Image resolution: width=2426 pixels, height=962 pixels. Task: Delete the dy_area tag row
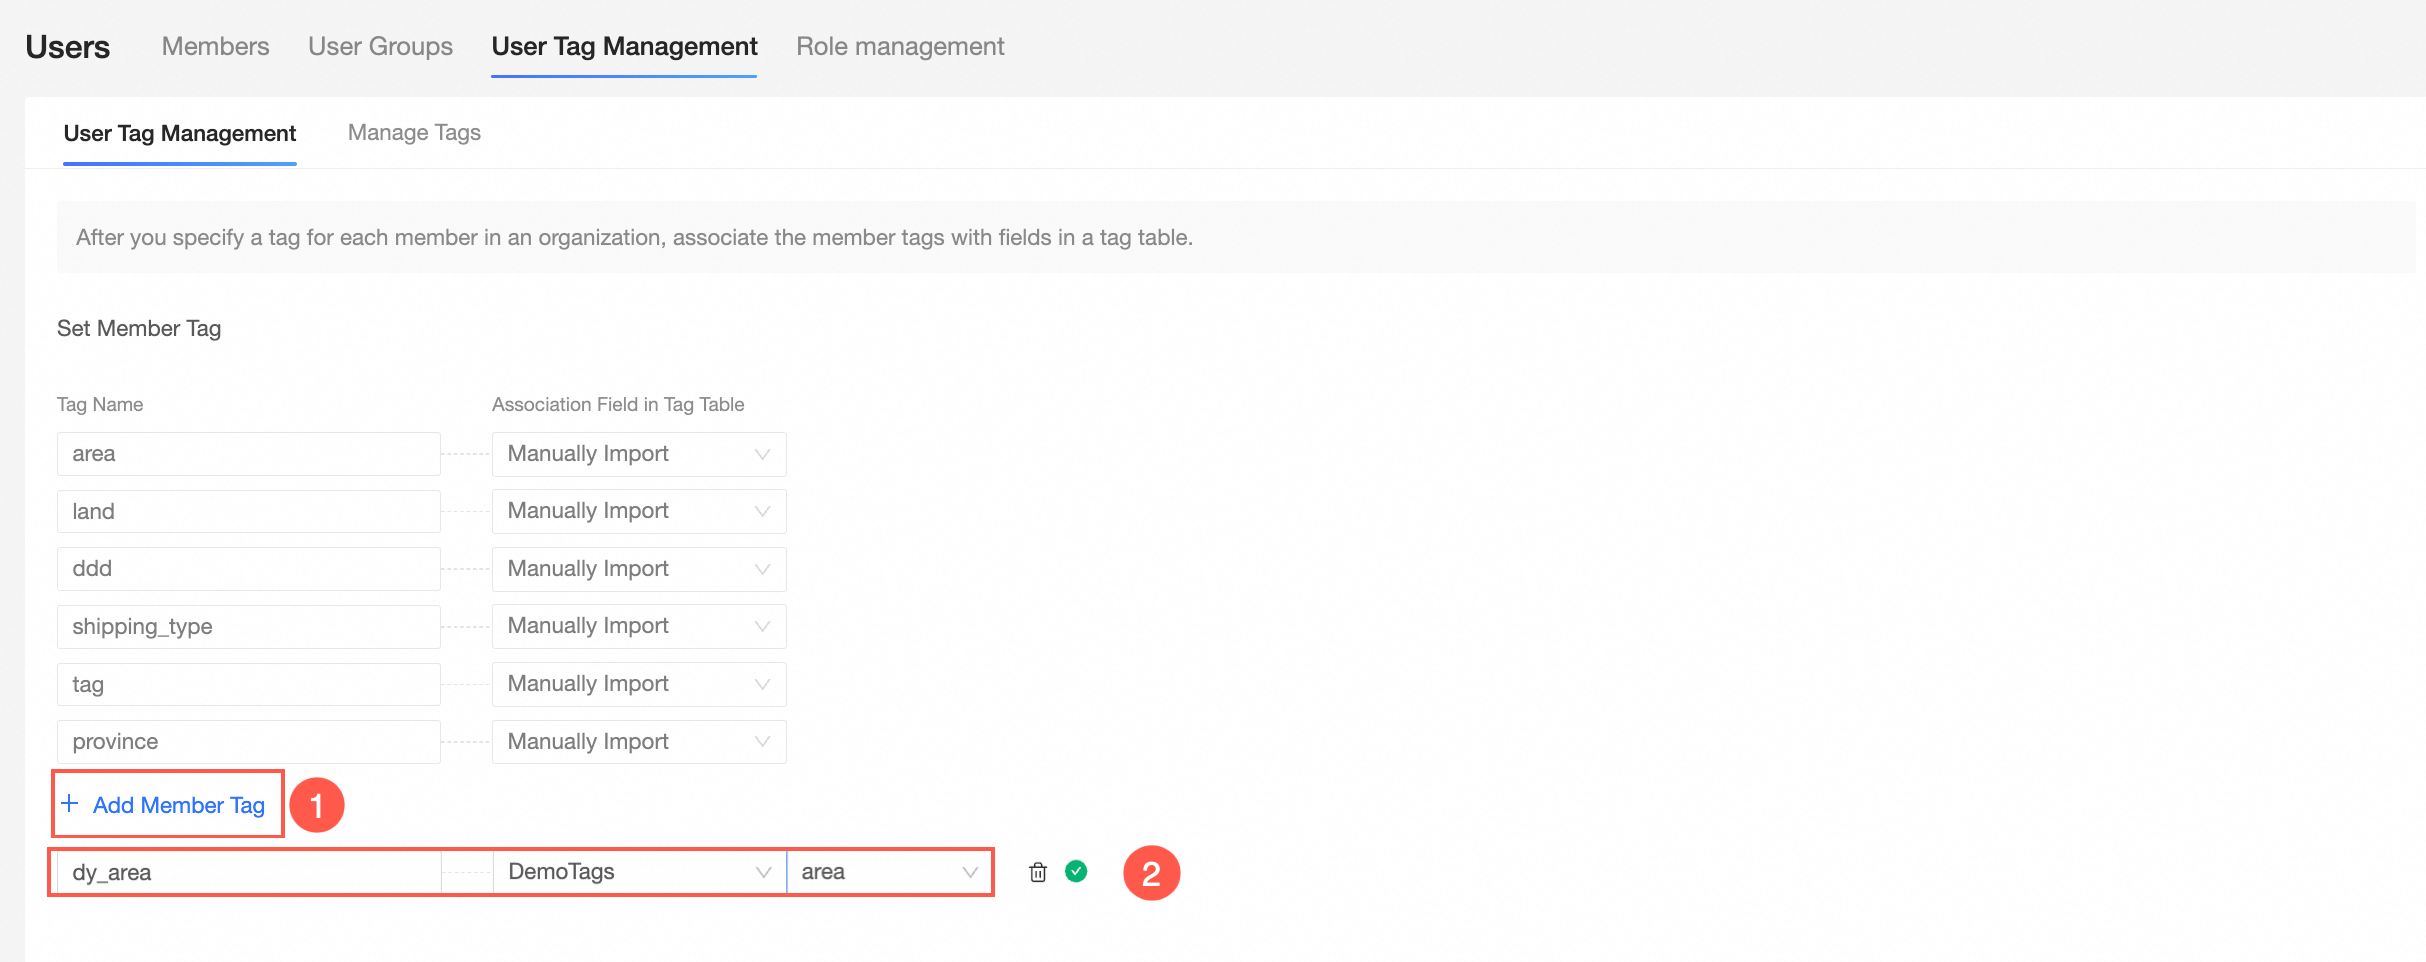click(x=1038, y=872)
